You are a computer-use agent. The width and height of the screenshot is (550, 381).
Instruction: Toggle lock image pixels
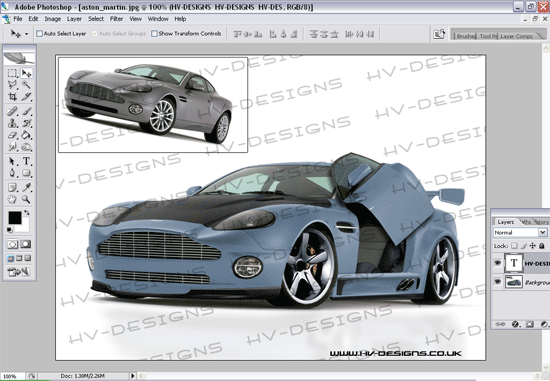(524, 246)
